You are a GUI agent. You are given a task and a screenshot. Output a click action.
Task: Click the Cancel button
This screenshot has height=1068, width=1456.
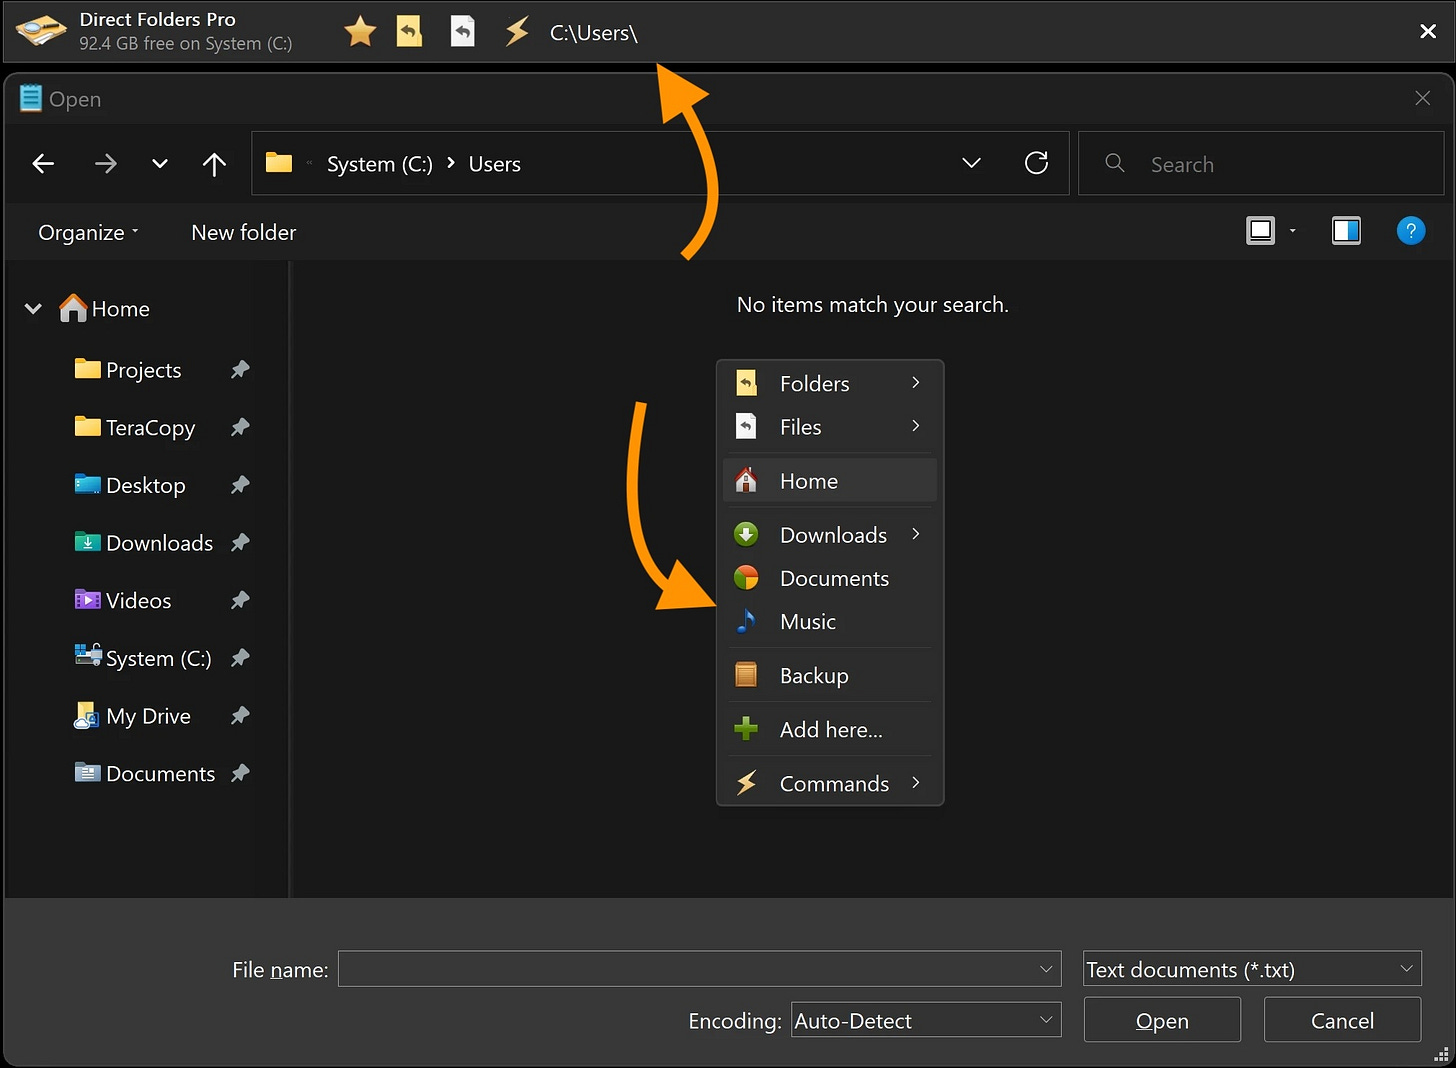1342,1020
